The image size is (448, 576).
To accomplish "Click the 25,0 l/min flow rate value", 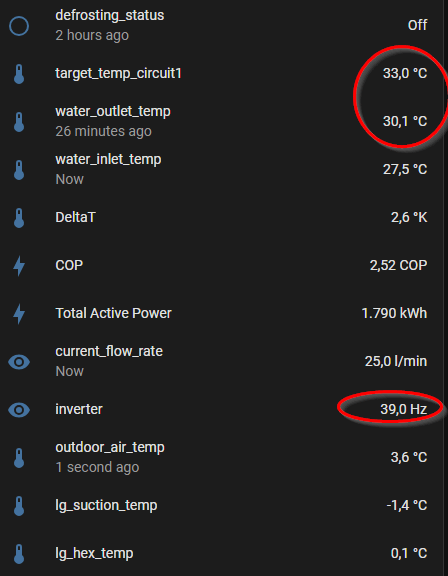I will point(396,361).
